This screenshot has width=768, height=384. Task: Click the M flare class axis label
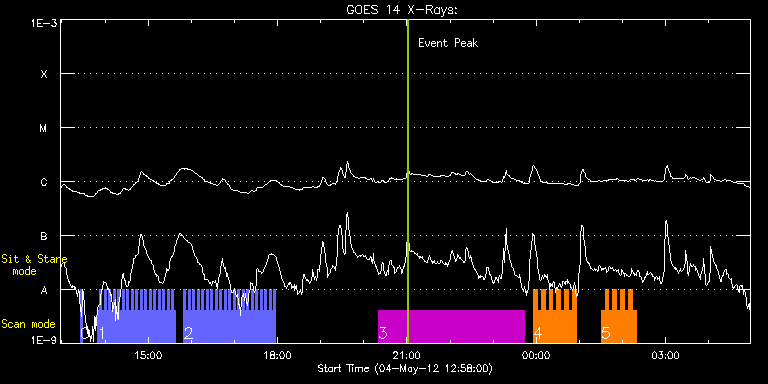pos(44,128)
